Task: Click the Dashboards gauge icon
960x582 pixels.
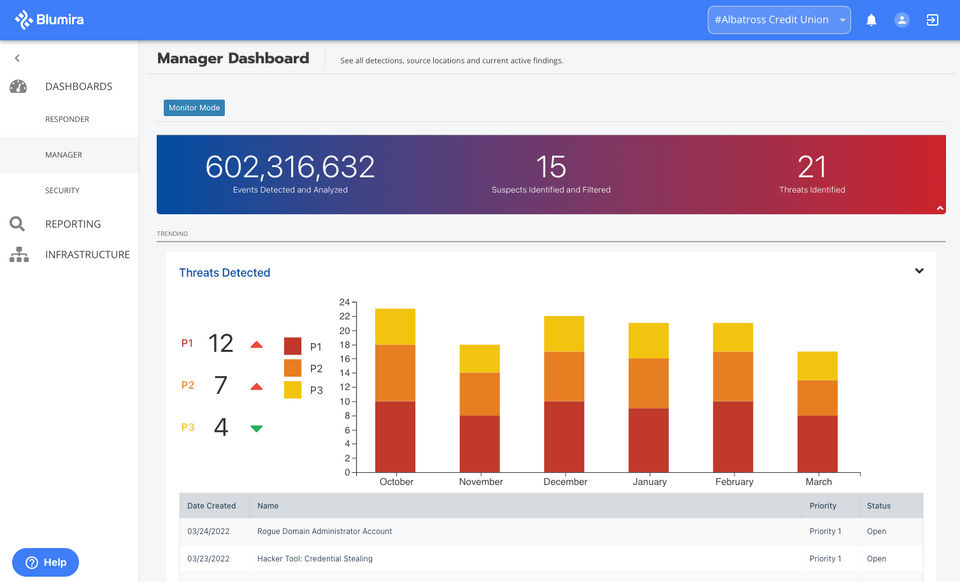Action: 18,86
